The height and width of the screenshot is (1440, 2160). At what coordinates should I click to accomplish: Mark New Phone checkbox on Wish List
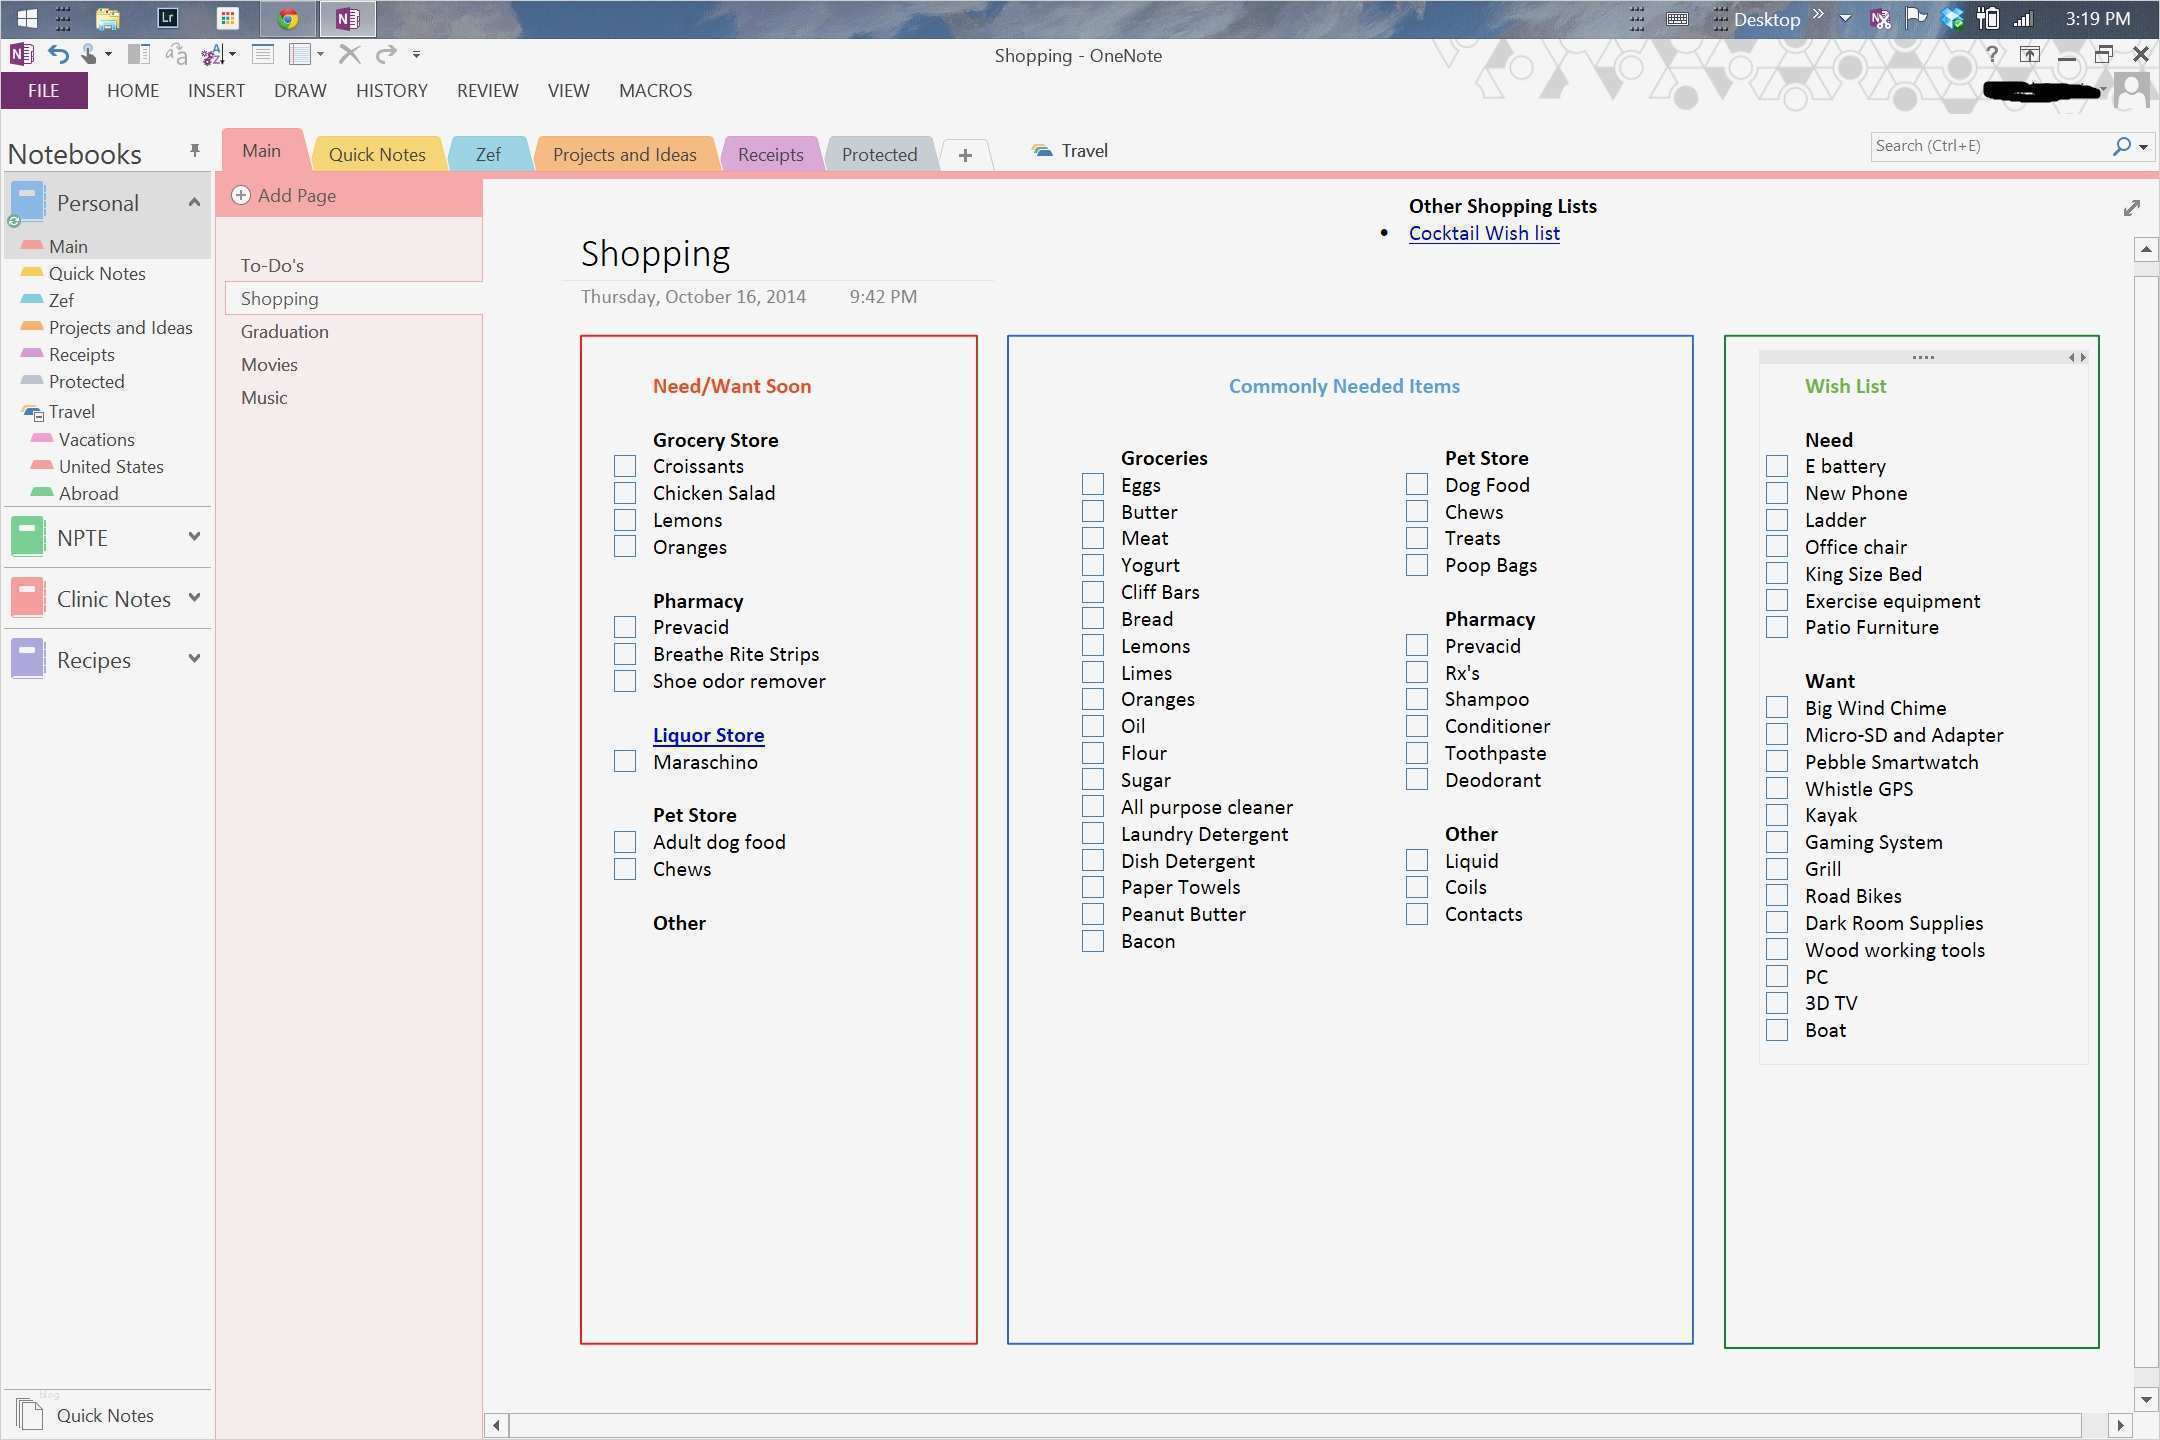coord(1777,493)
